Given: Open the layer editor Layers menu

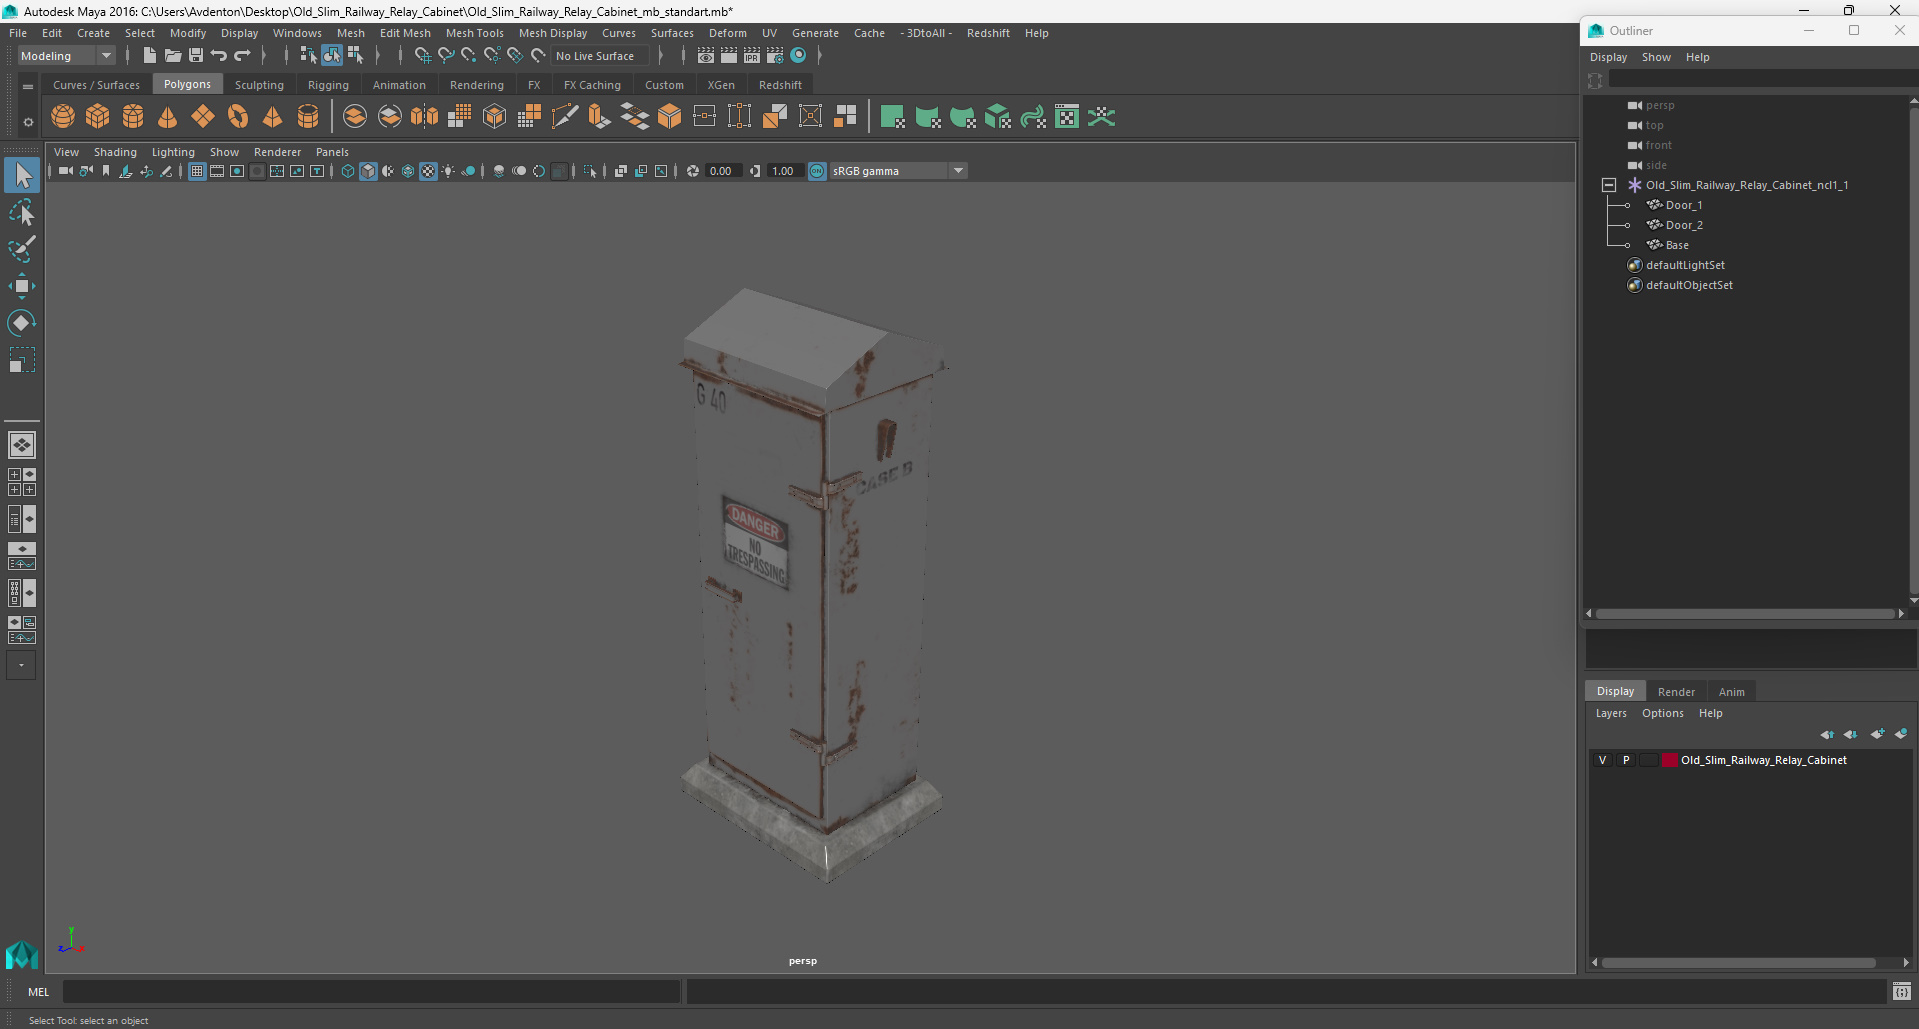Looking at the screenshot, I should [1611, 713].
